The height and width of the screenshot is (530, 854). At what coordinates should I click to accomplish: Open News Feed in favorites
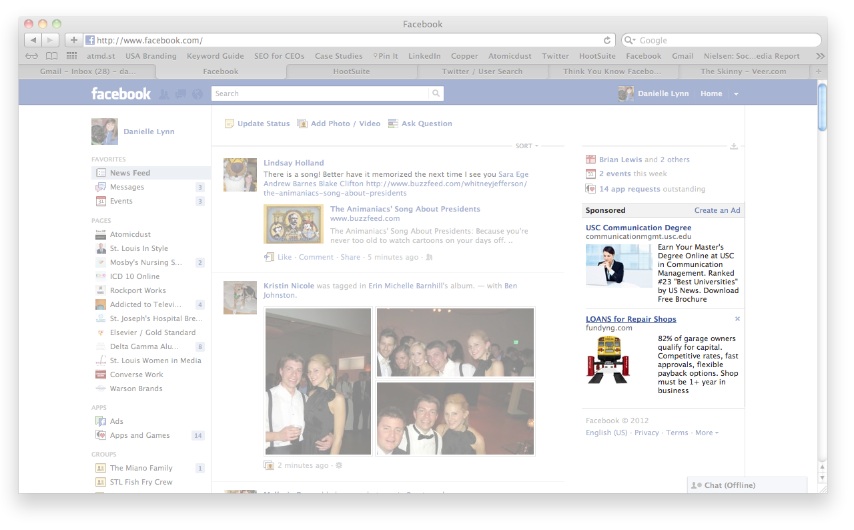tap(151, 173)
